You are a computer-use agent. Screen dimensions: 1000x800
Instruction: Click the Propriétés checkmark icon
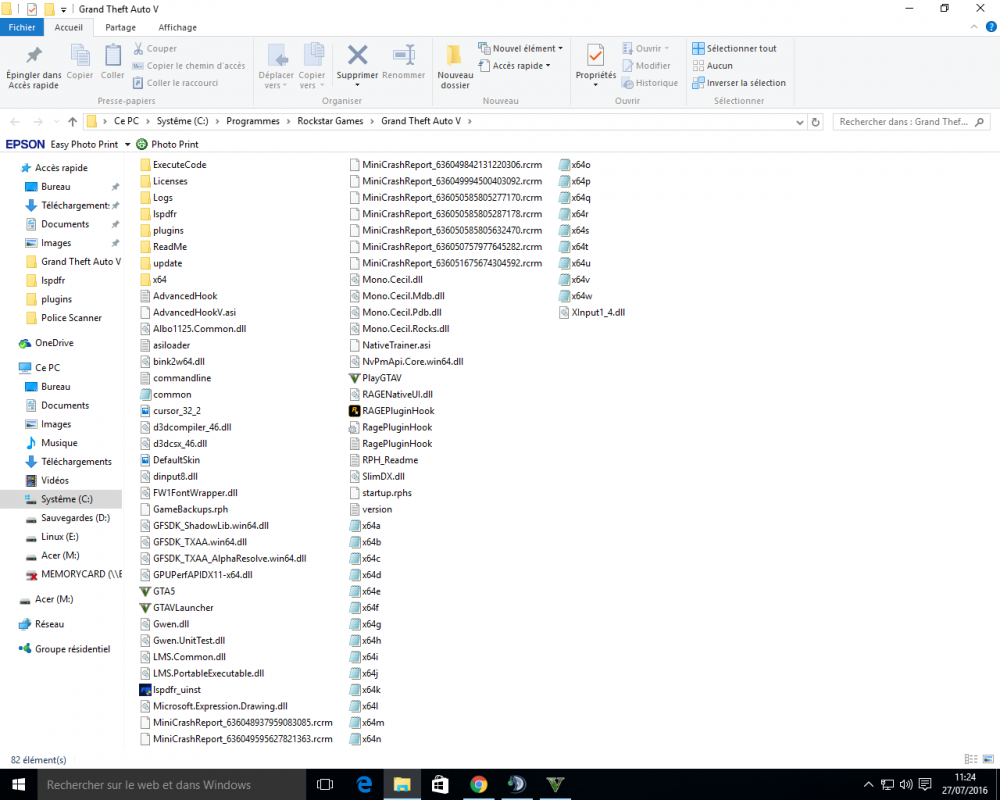(x=595, y=55)
